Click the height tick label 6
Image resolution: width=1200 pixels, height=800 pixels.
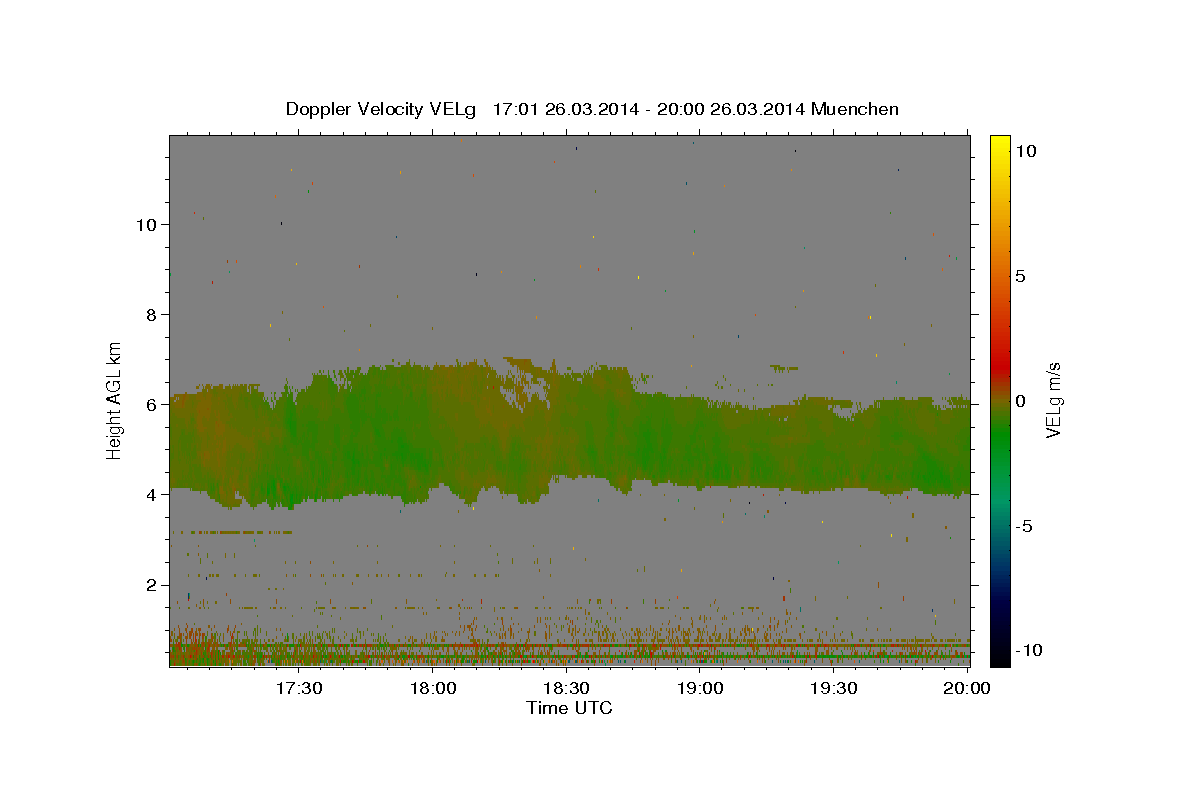[152, 404]
